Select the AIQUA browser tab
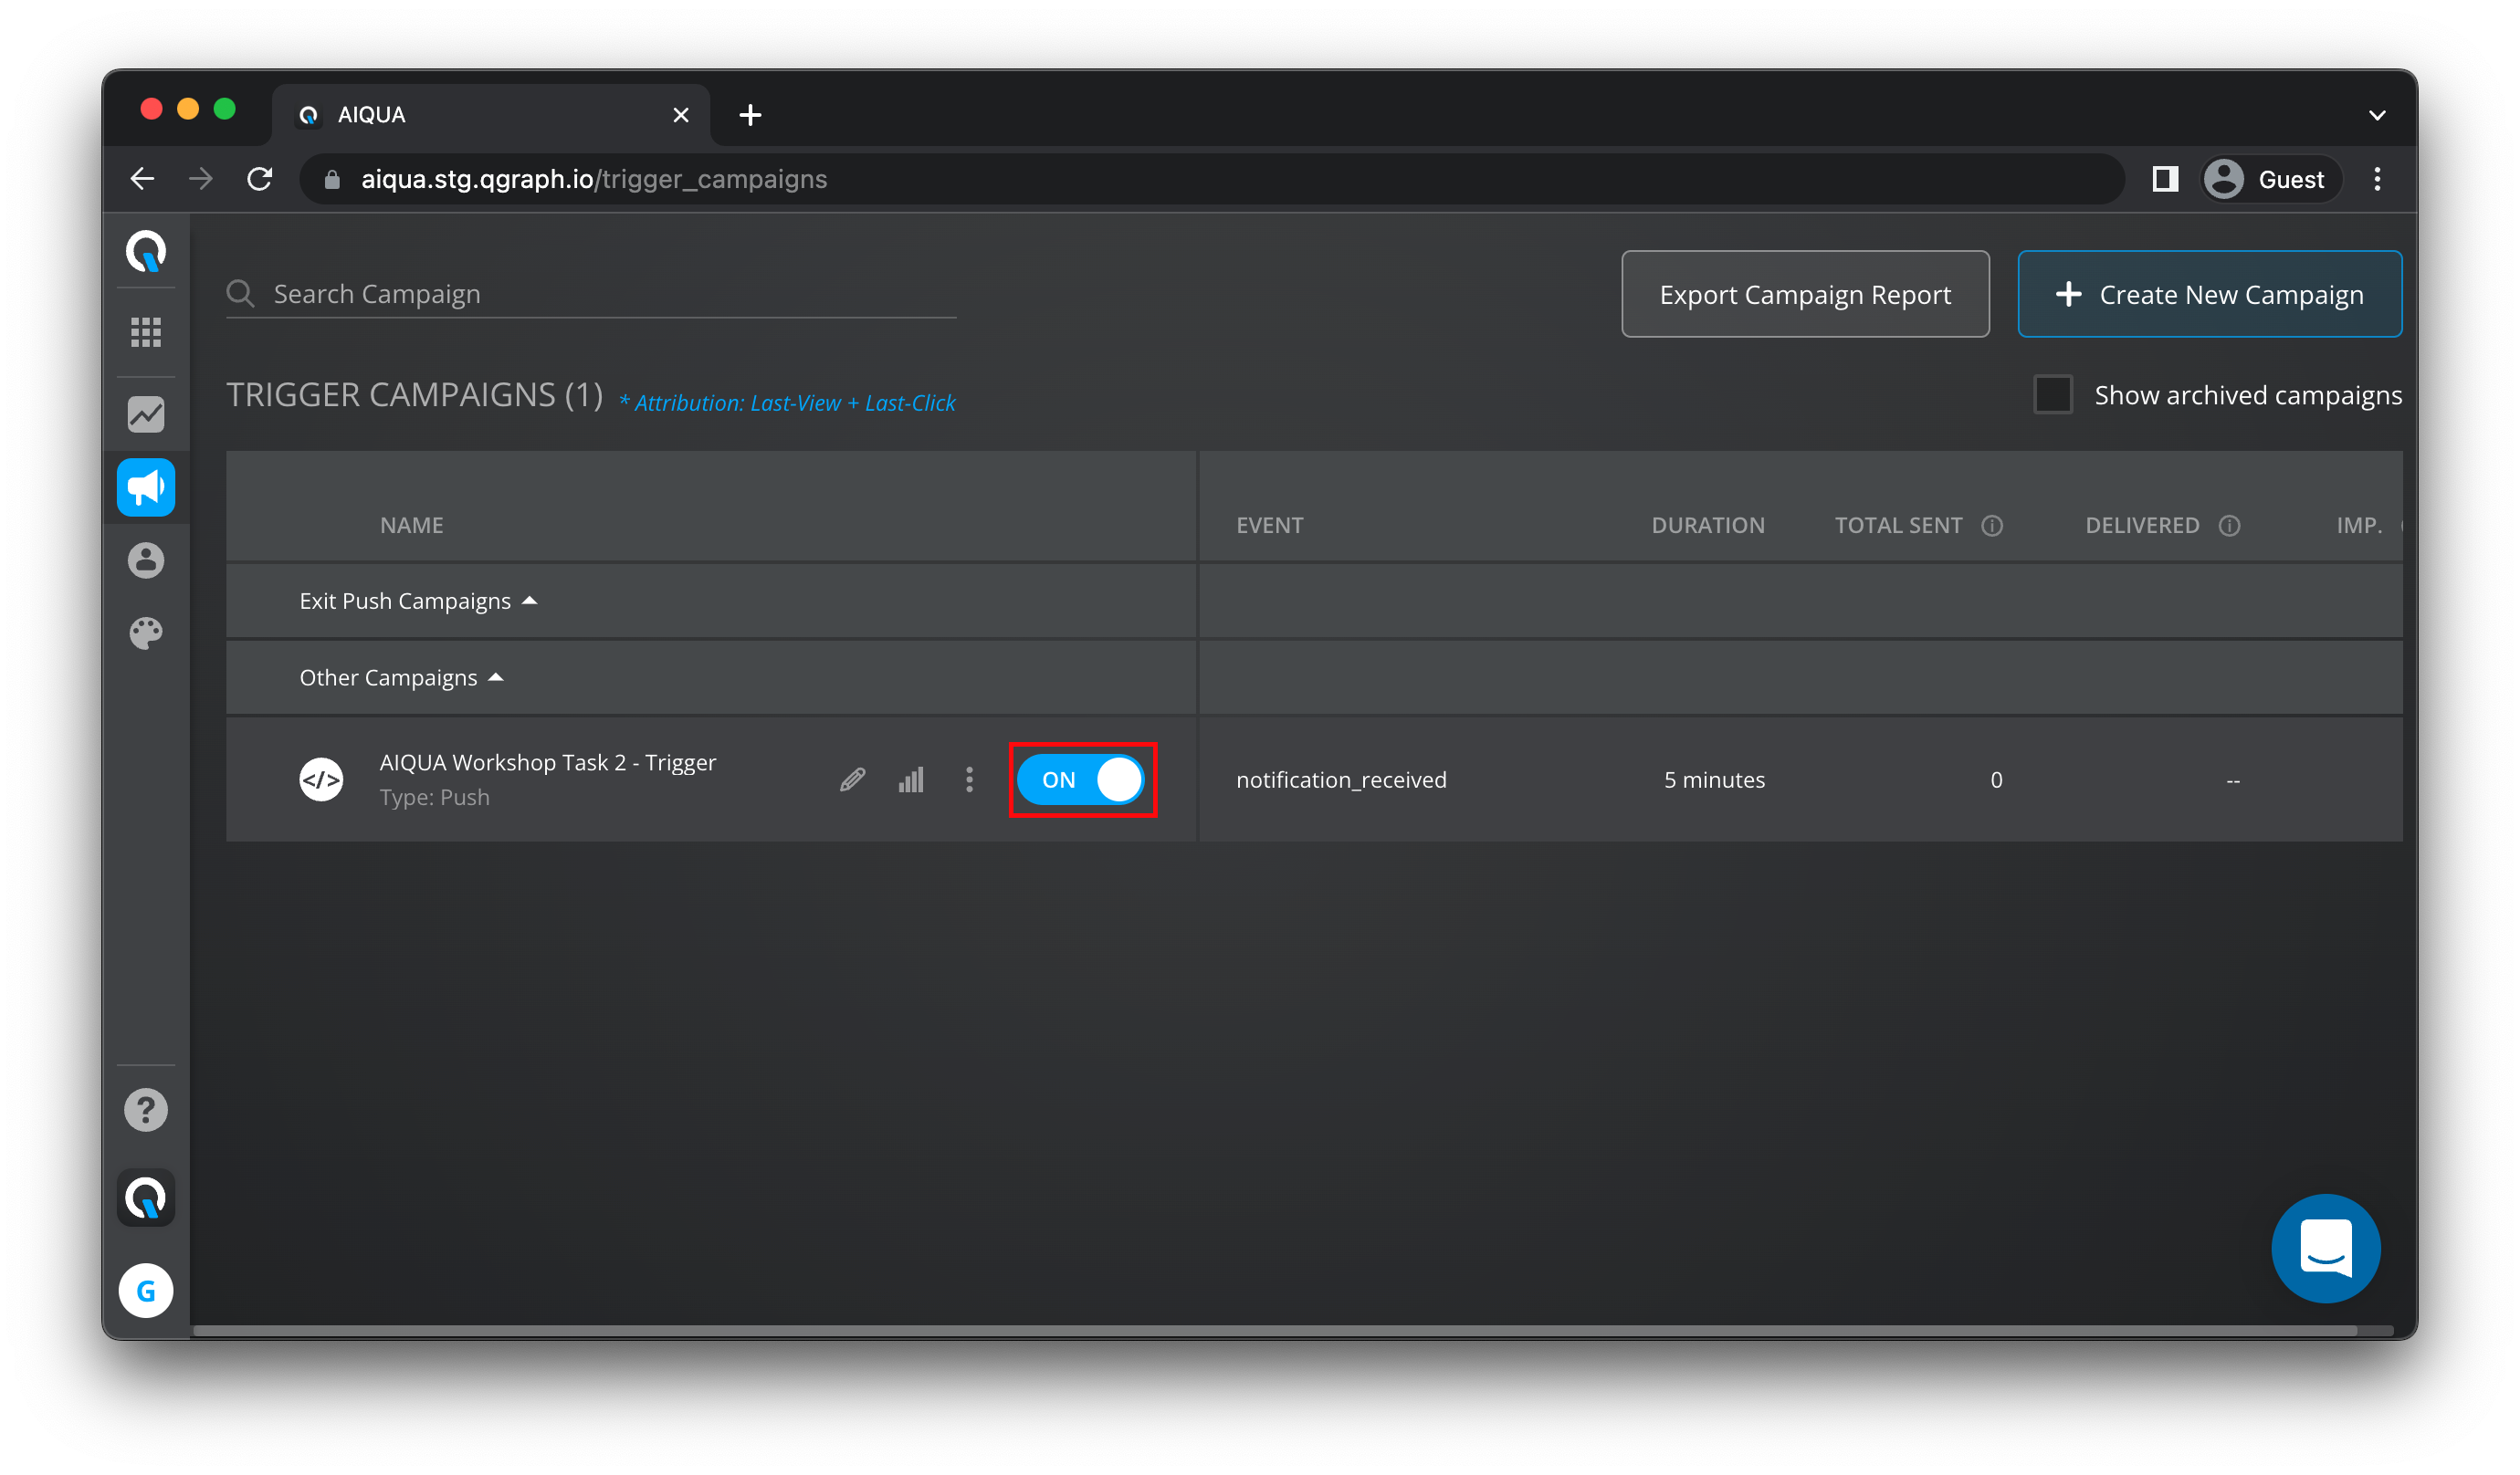 [x=480, y=115]
